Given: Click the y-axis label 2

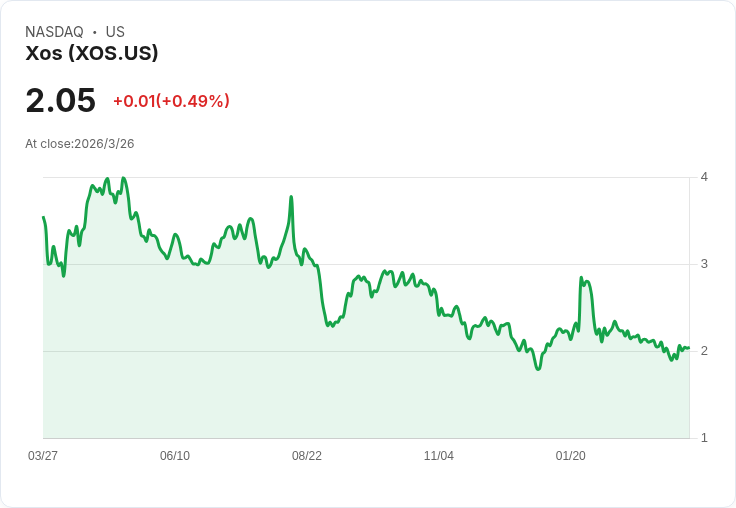Looking at the screenshot, I should pos(704,351).
